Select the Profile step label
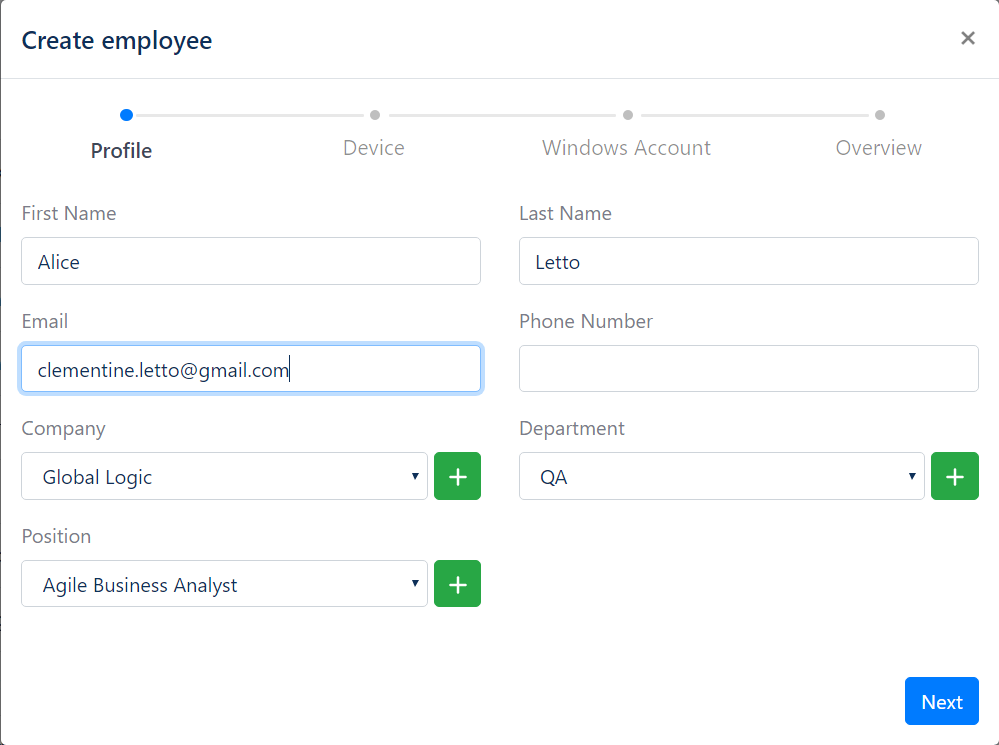 (121, 151)
